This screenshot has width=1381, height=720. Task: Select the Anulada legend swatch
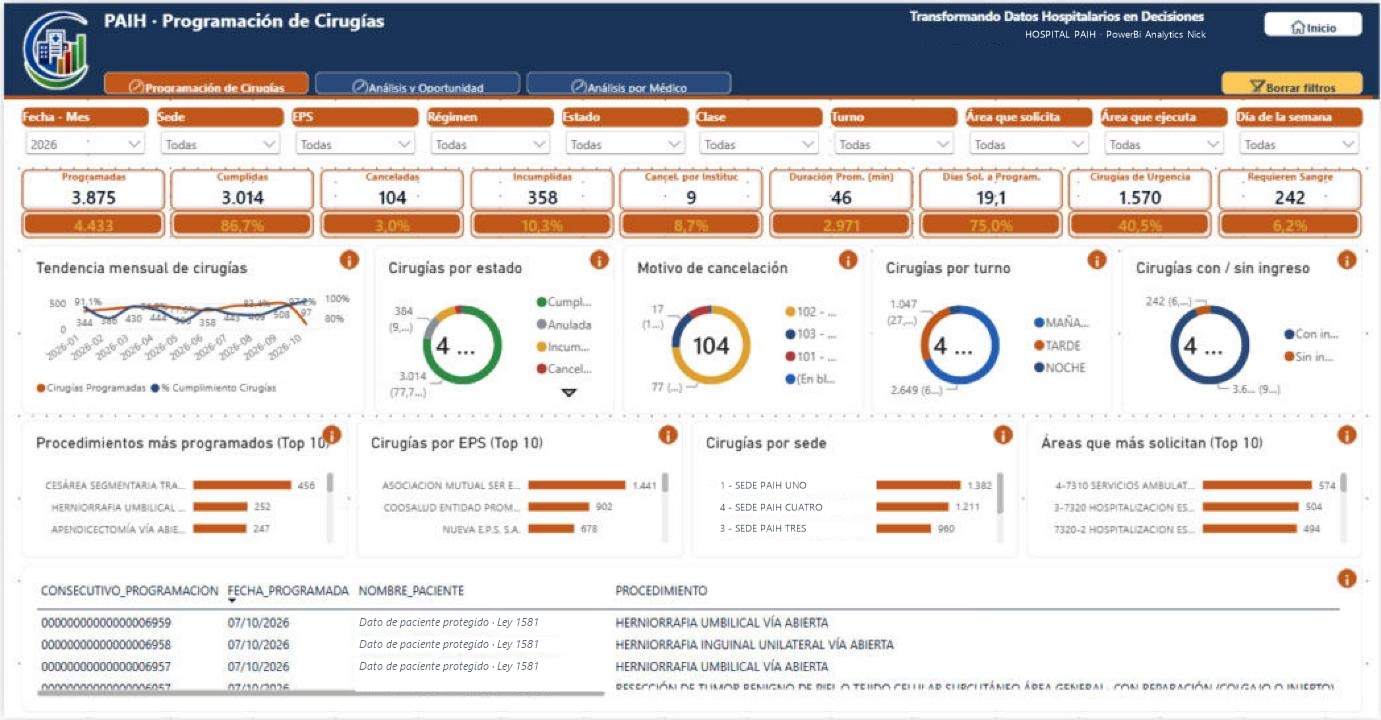[542, 324]
